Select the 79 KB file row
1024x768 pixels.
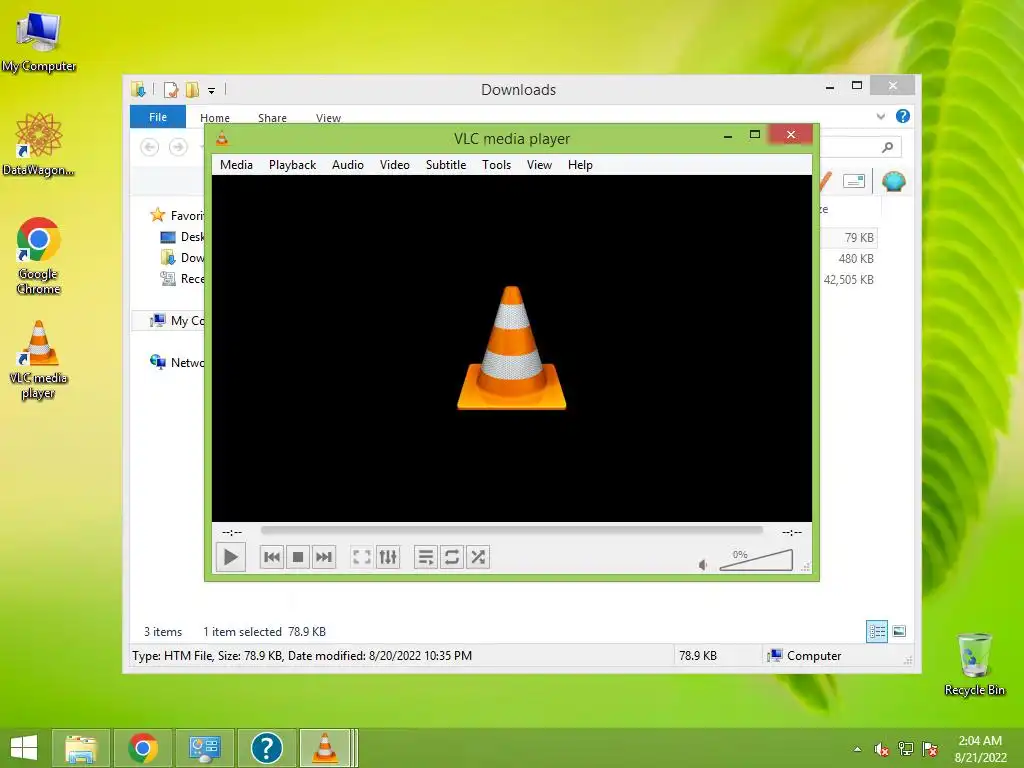coord(848,238)
